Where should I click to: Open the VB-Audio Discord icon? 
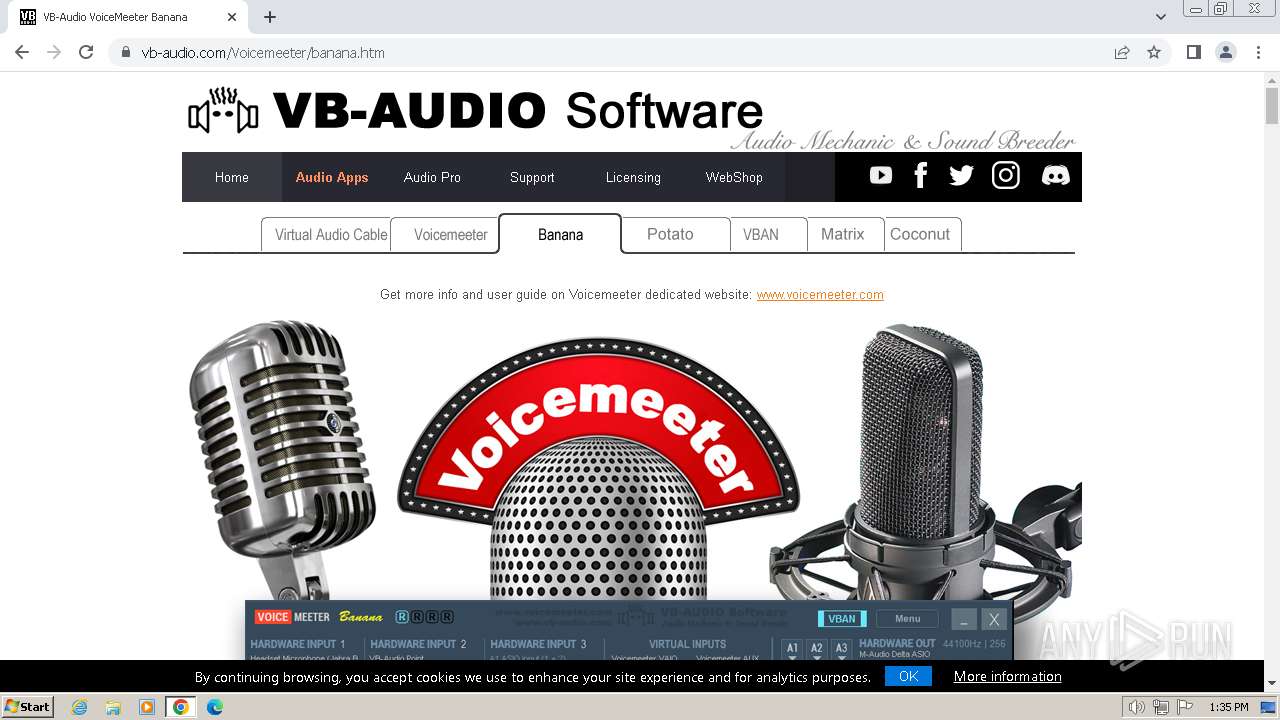click(x=1055, y=176)
